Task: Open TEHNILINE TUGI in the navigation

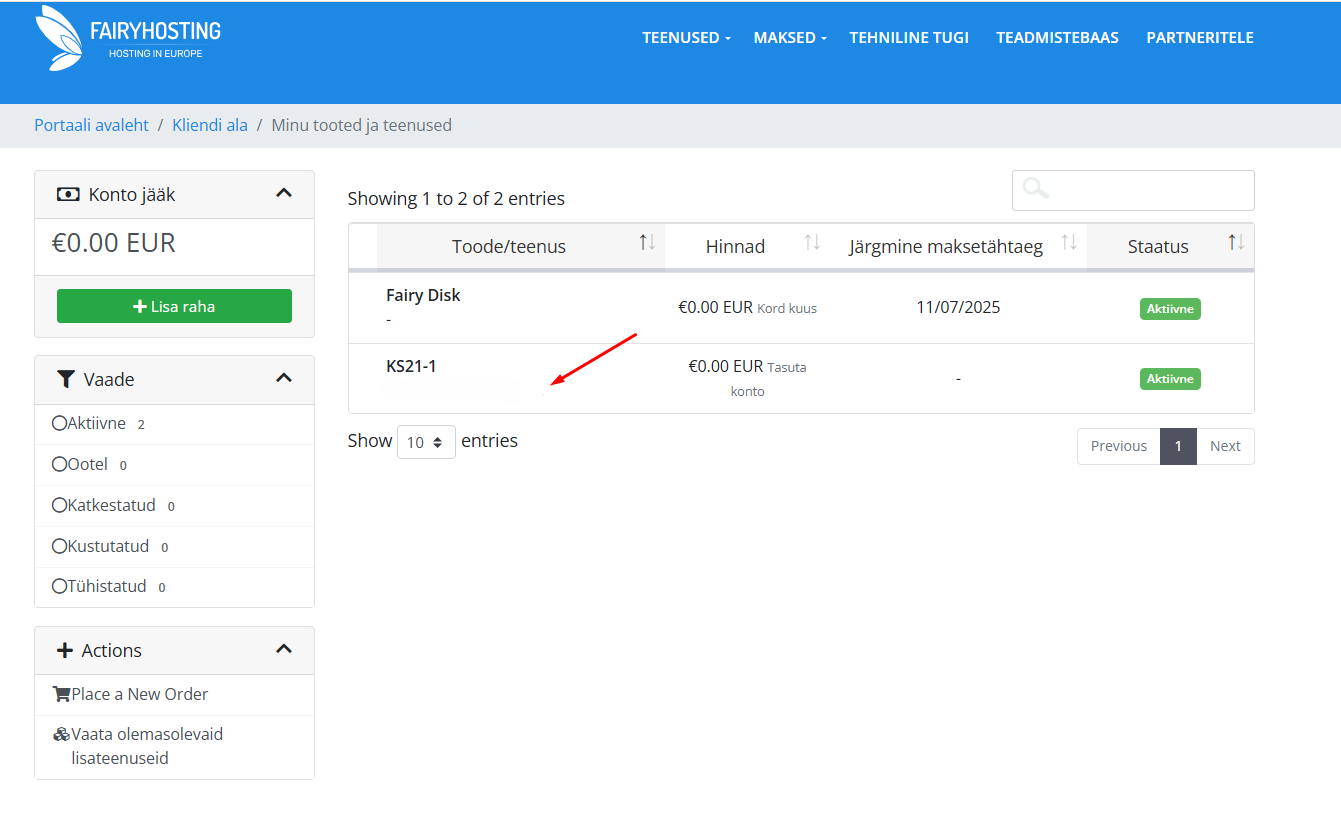Action: 909,38
